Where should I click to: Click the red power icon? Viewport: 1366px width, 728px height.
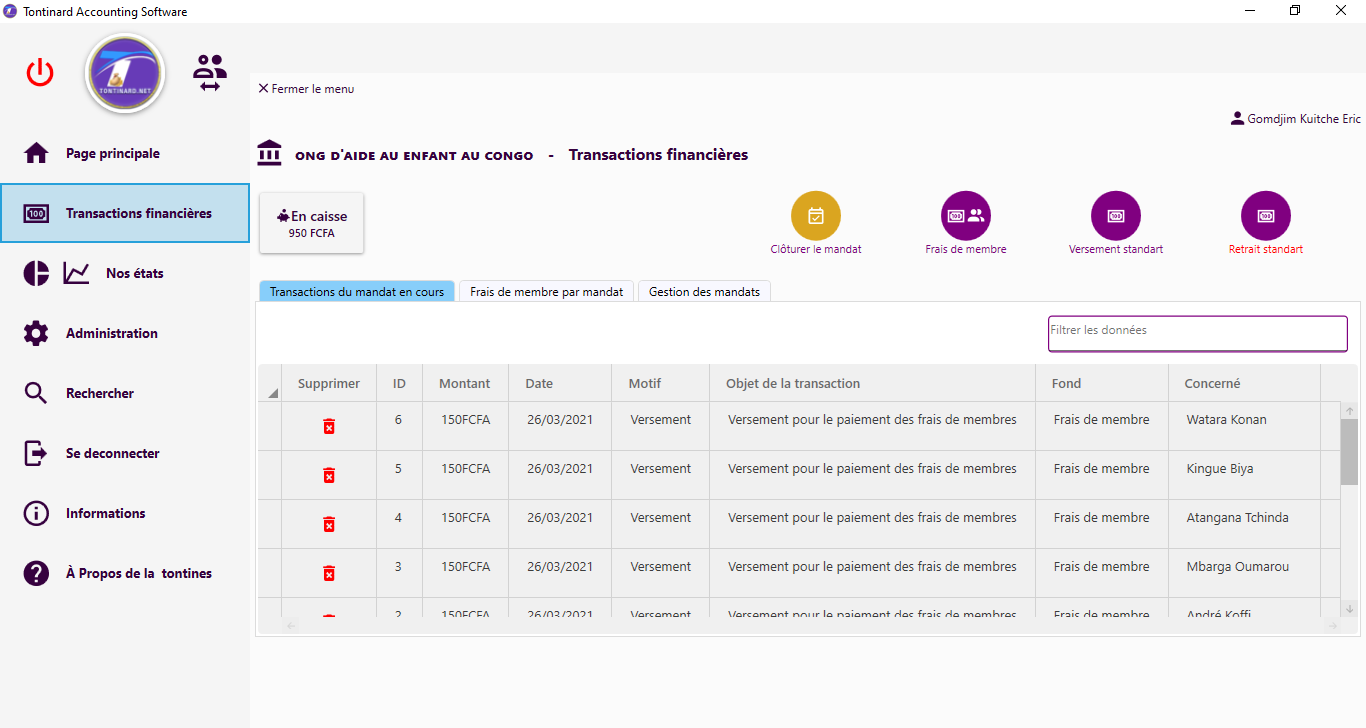40,73
